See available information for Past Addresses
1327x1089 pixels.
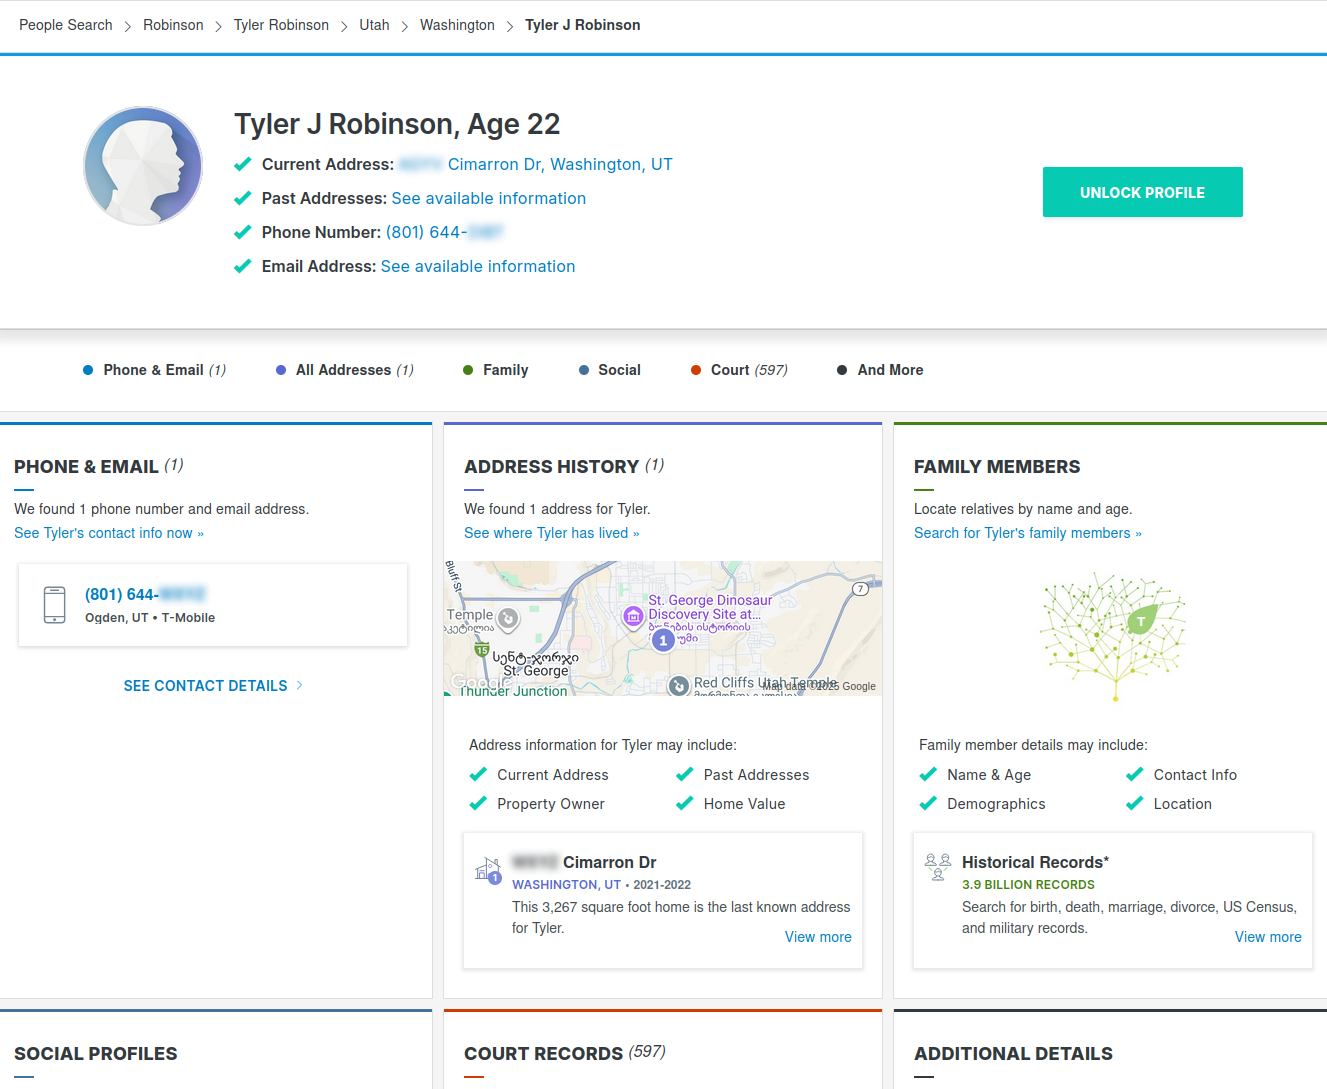coord(489,198)
